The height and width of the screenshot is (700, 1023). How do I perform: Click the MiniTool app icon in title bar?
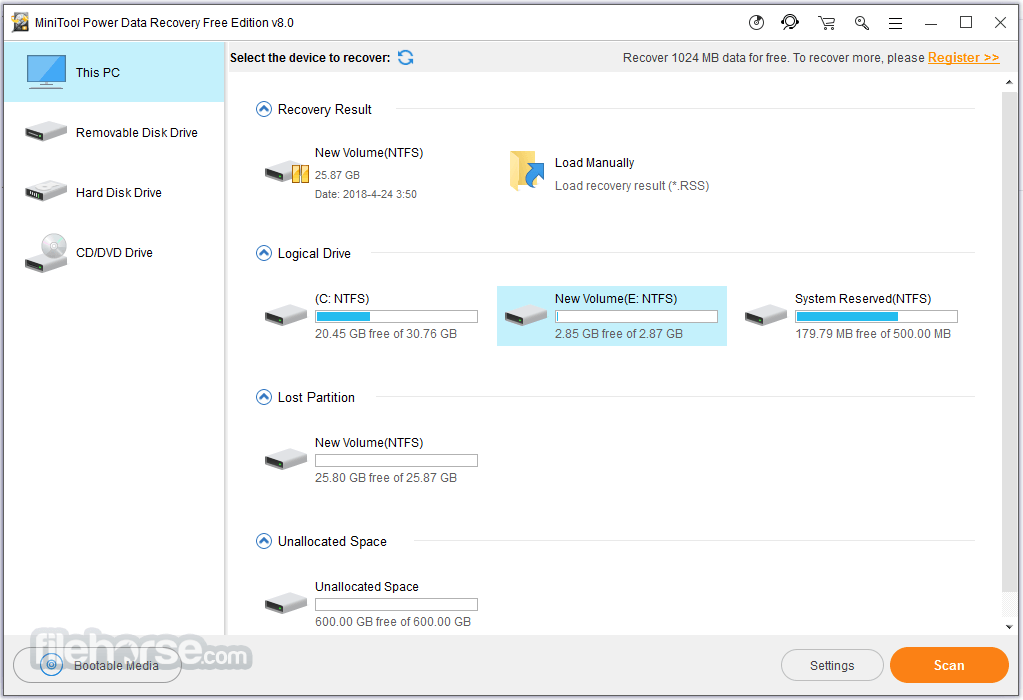tap(20, 22)
